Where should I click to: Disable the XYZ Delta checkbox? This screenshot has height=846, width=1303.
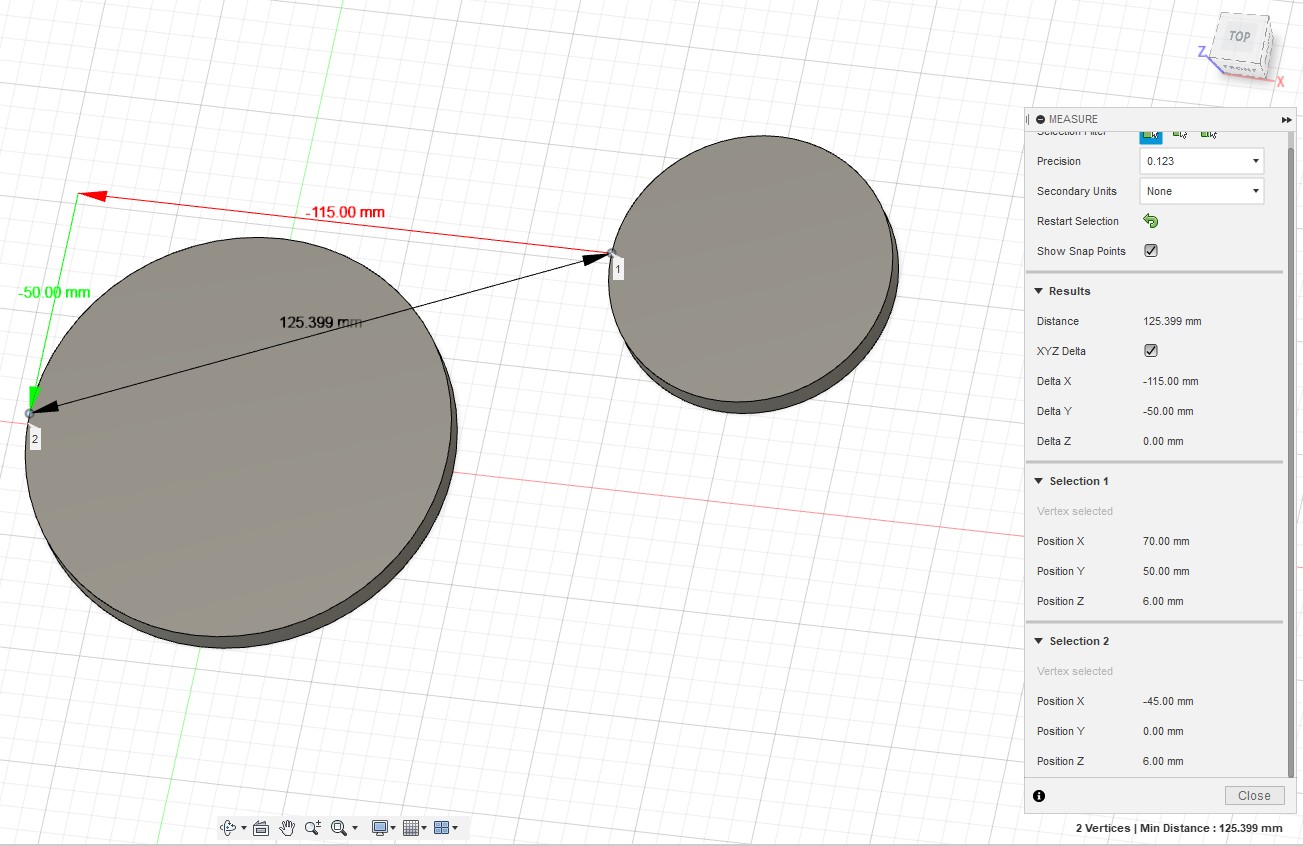point(1150,350)
